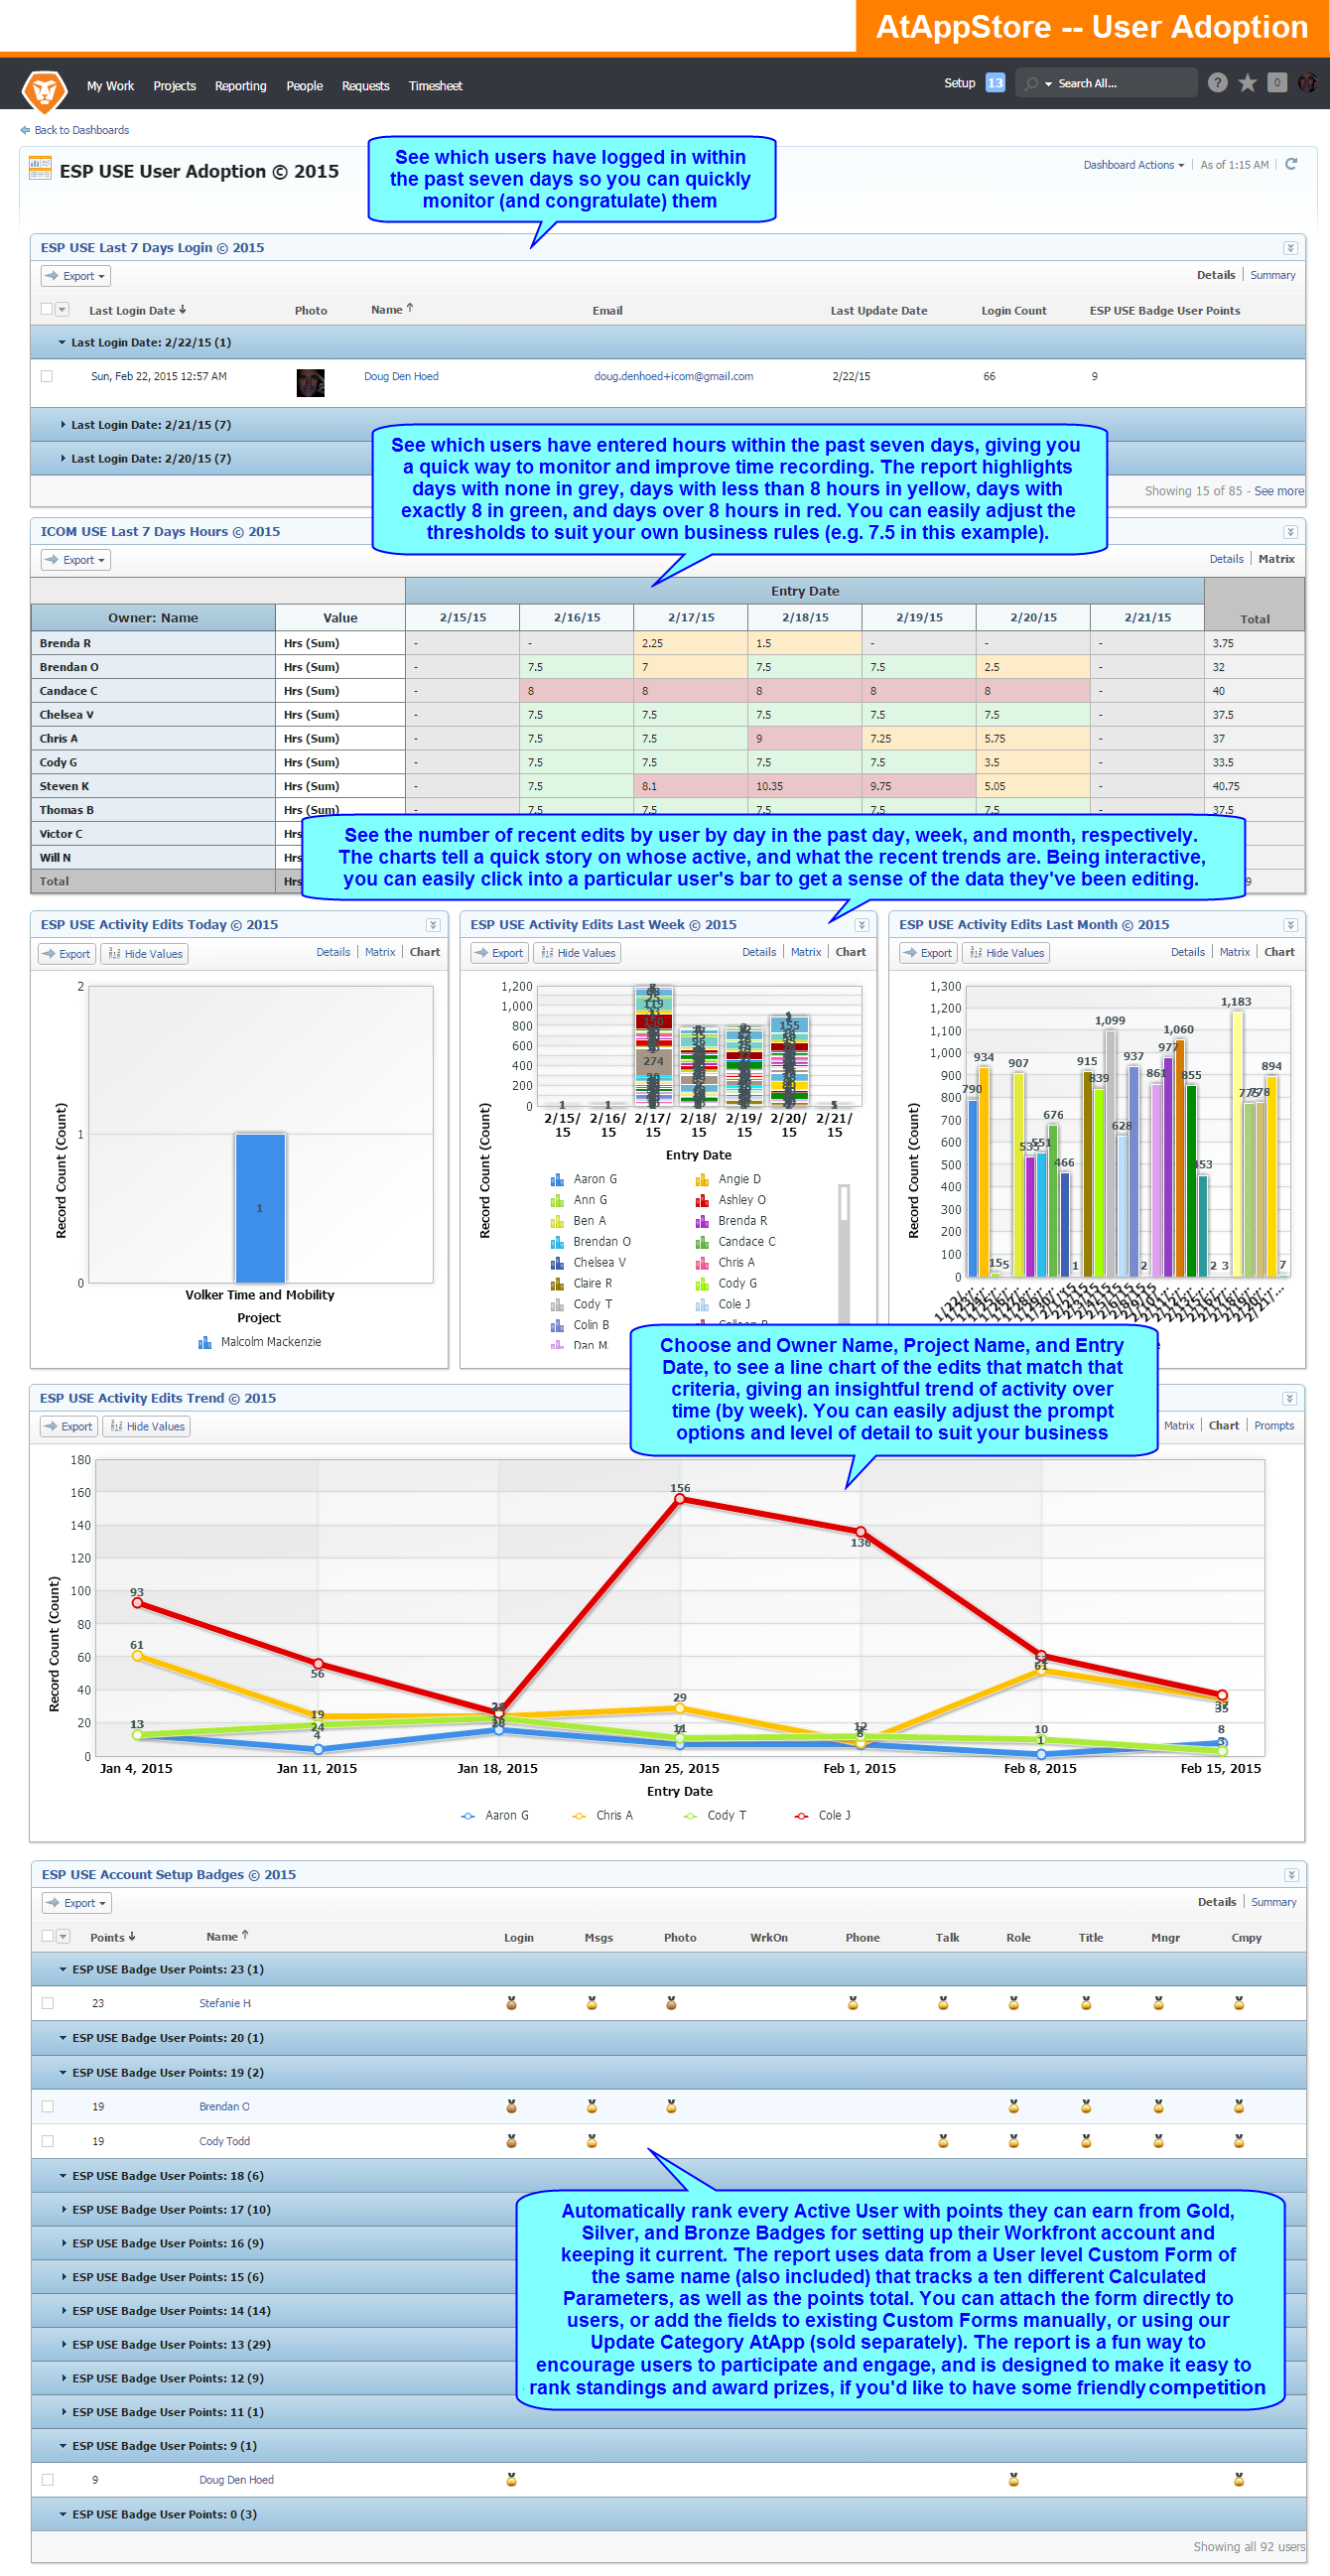The image size is (1330, 2576).
Task: Check the Brendan O row checkbox
Action: click(x=47, y=2106)
